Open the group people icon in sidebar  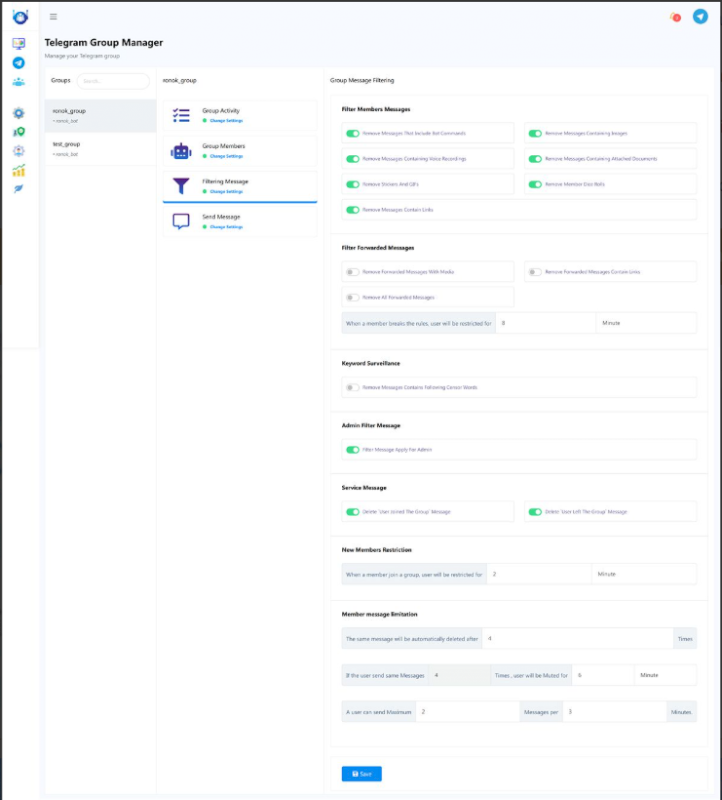pos(19,82)
